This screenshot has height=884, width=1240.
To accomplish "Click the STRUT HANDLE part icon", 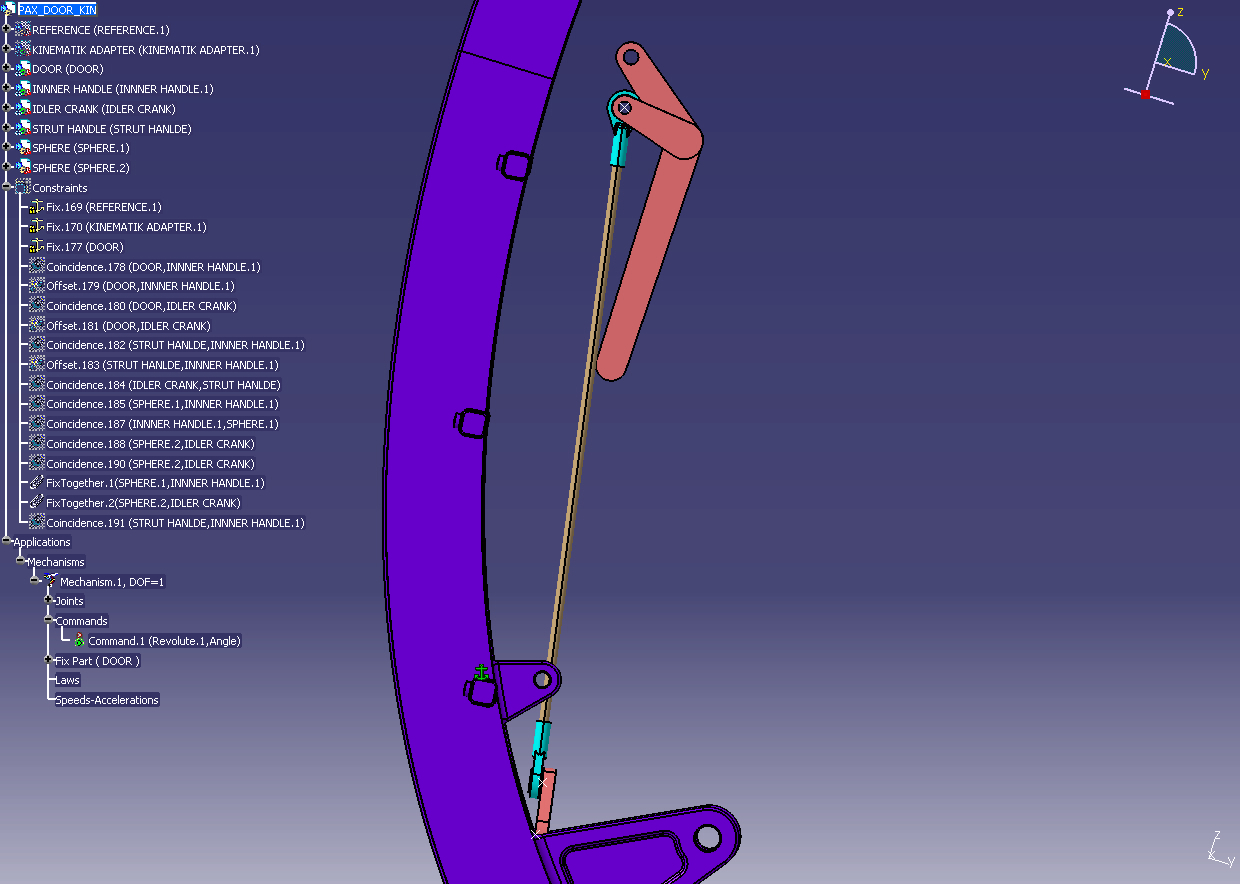I will pos(22,128).
